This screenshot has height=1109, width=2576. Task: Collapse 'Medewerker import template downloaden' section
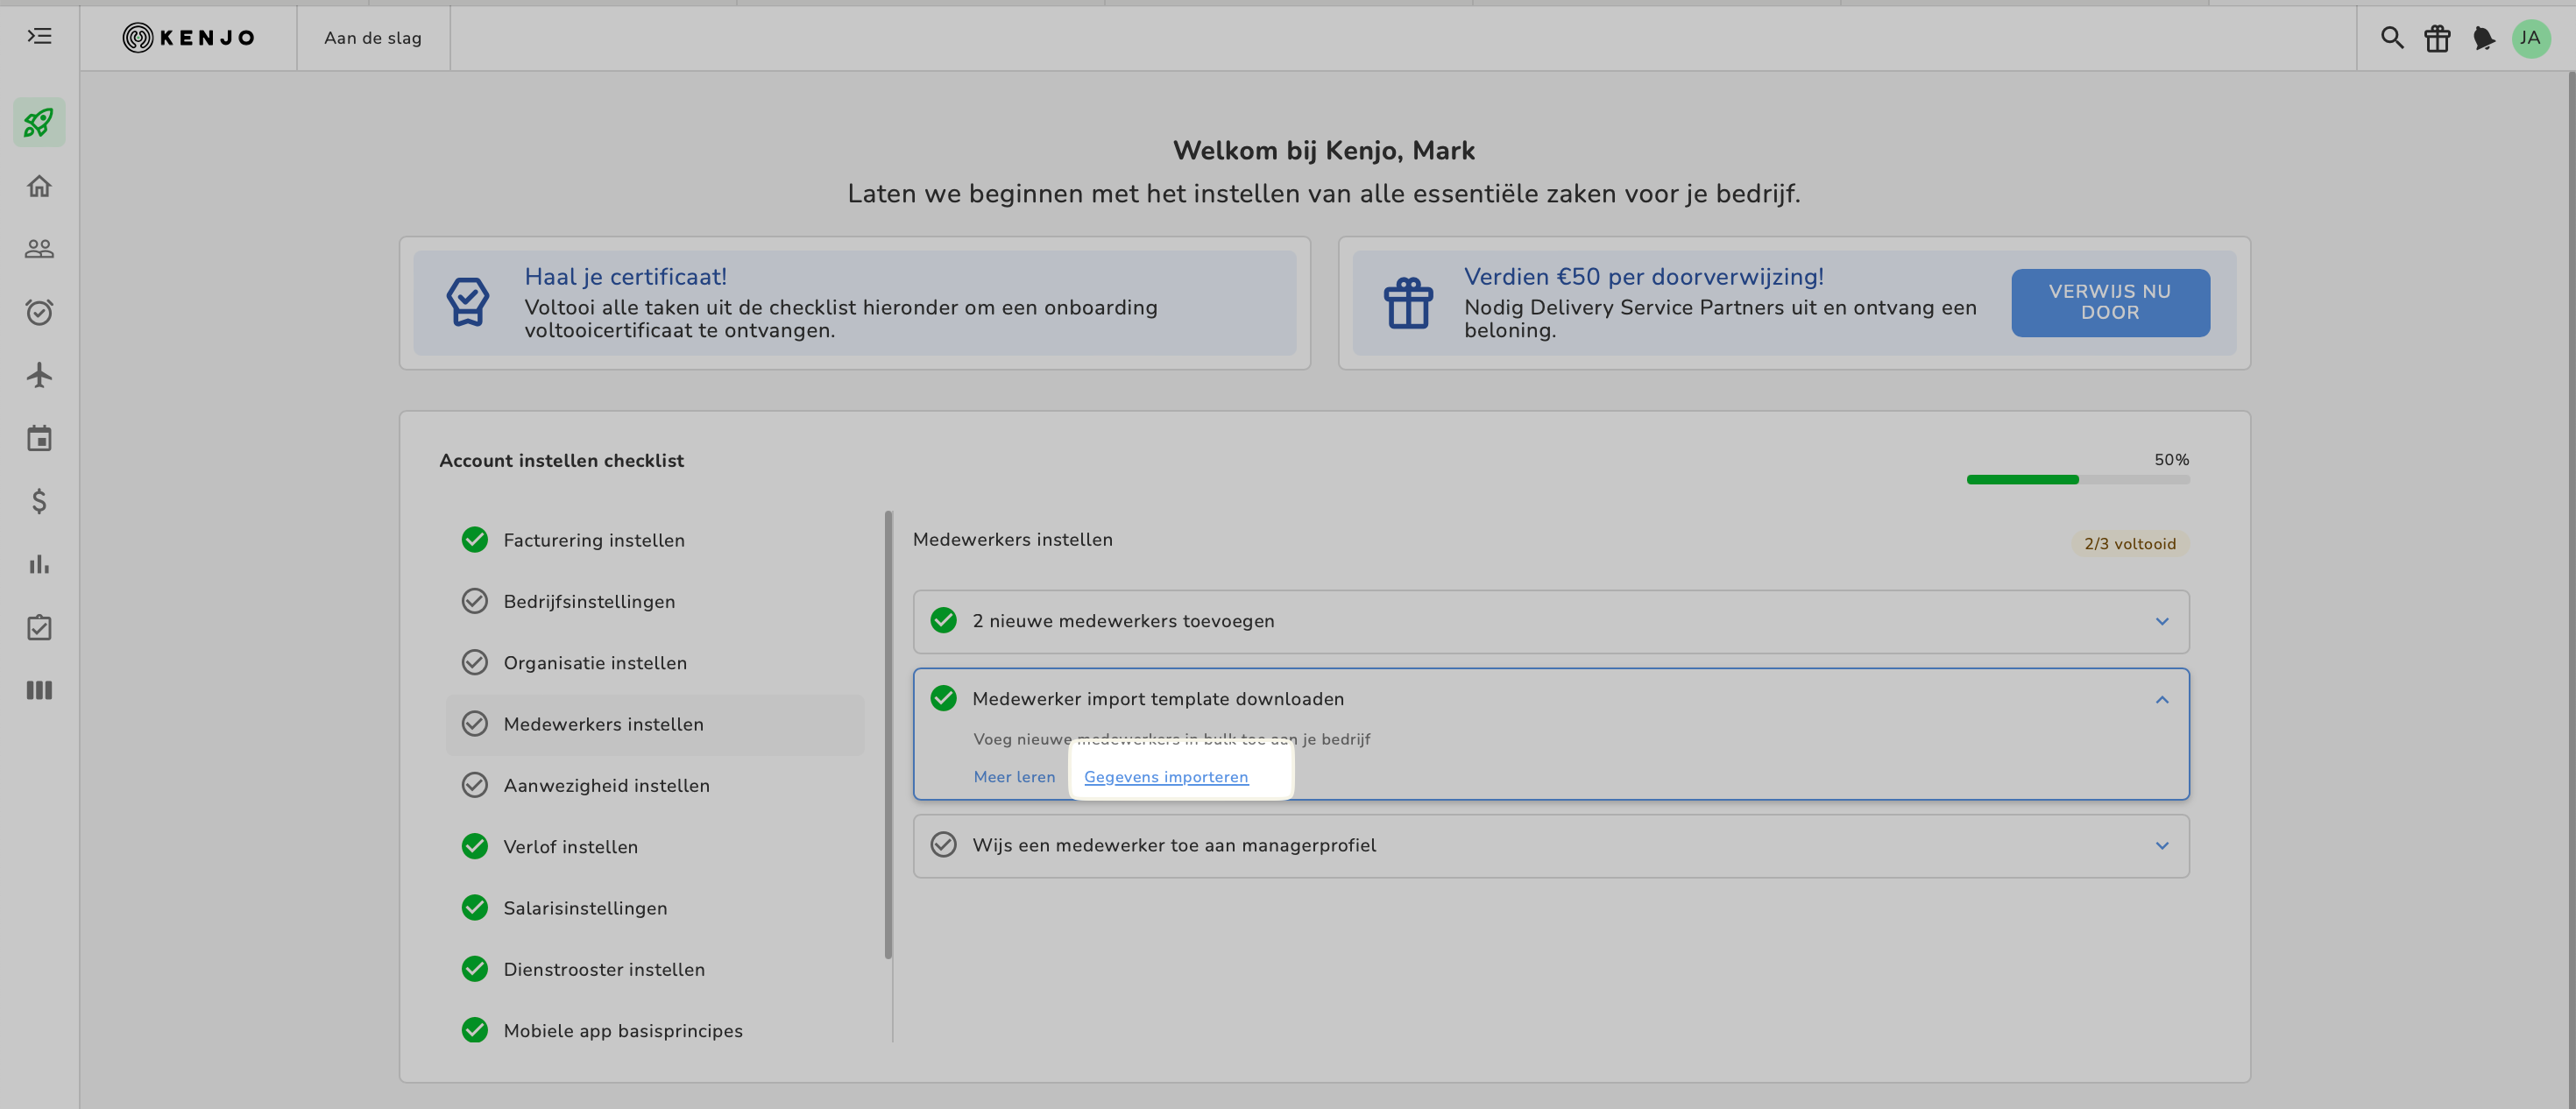click(2161, 699)
